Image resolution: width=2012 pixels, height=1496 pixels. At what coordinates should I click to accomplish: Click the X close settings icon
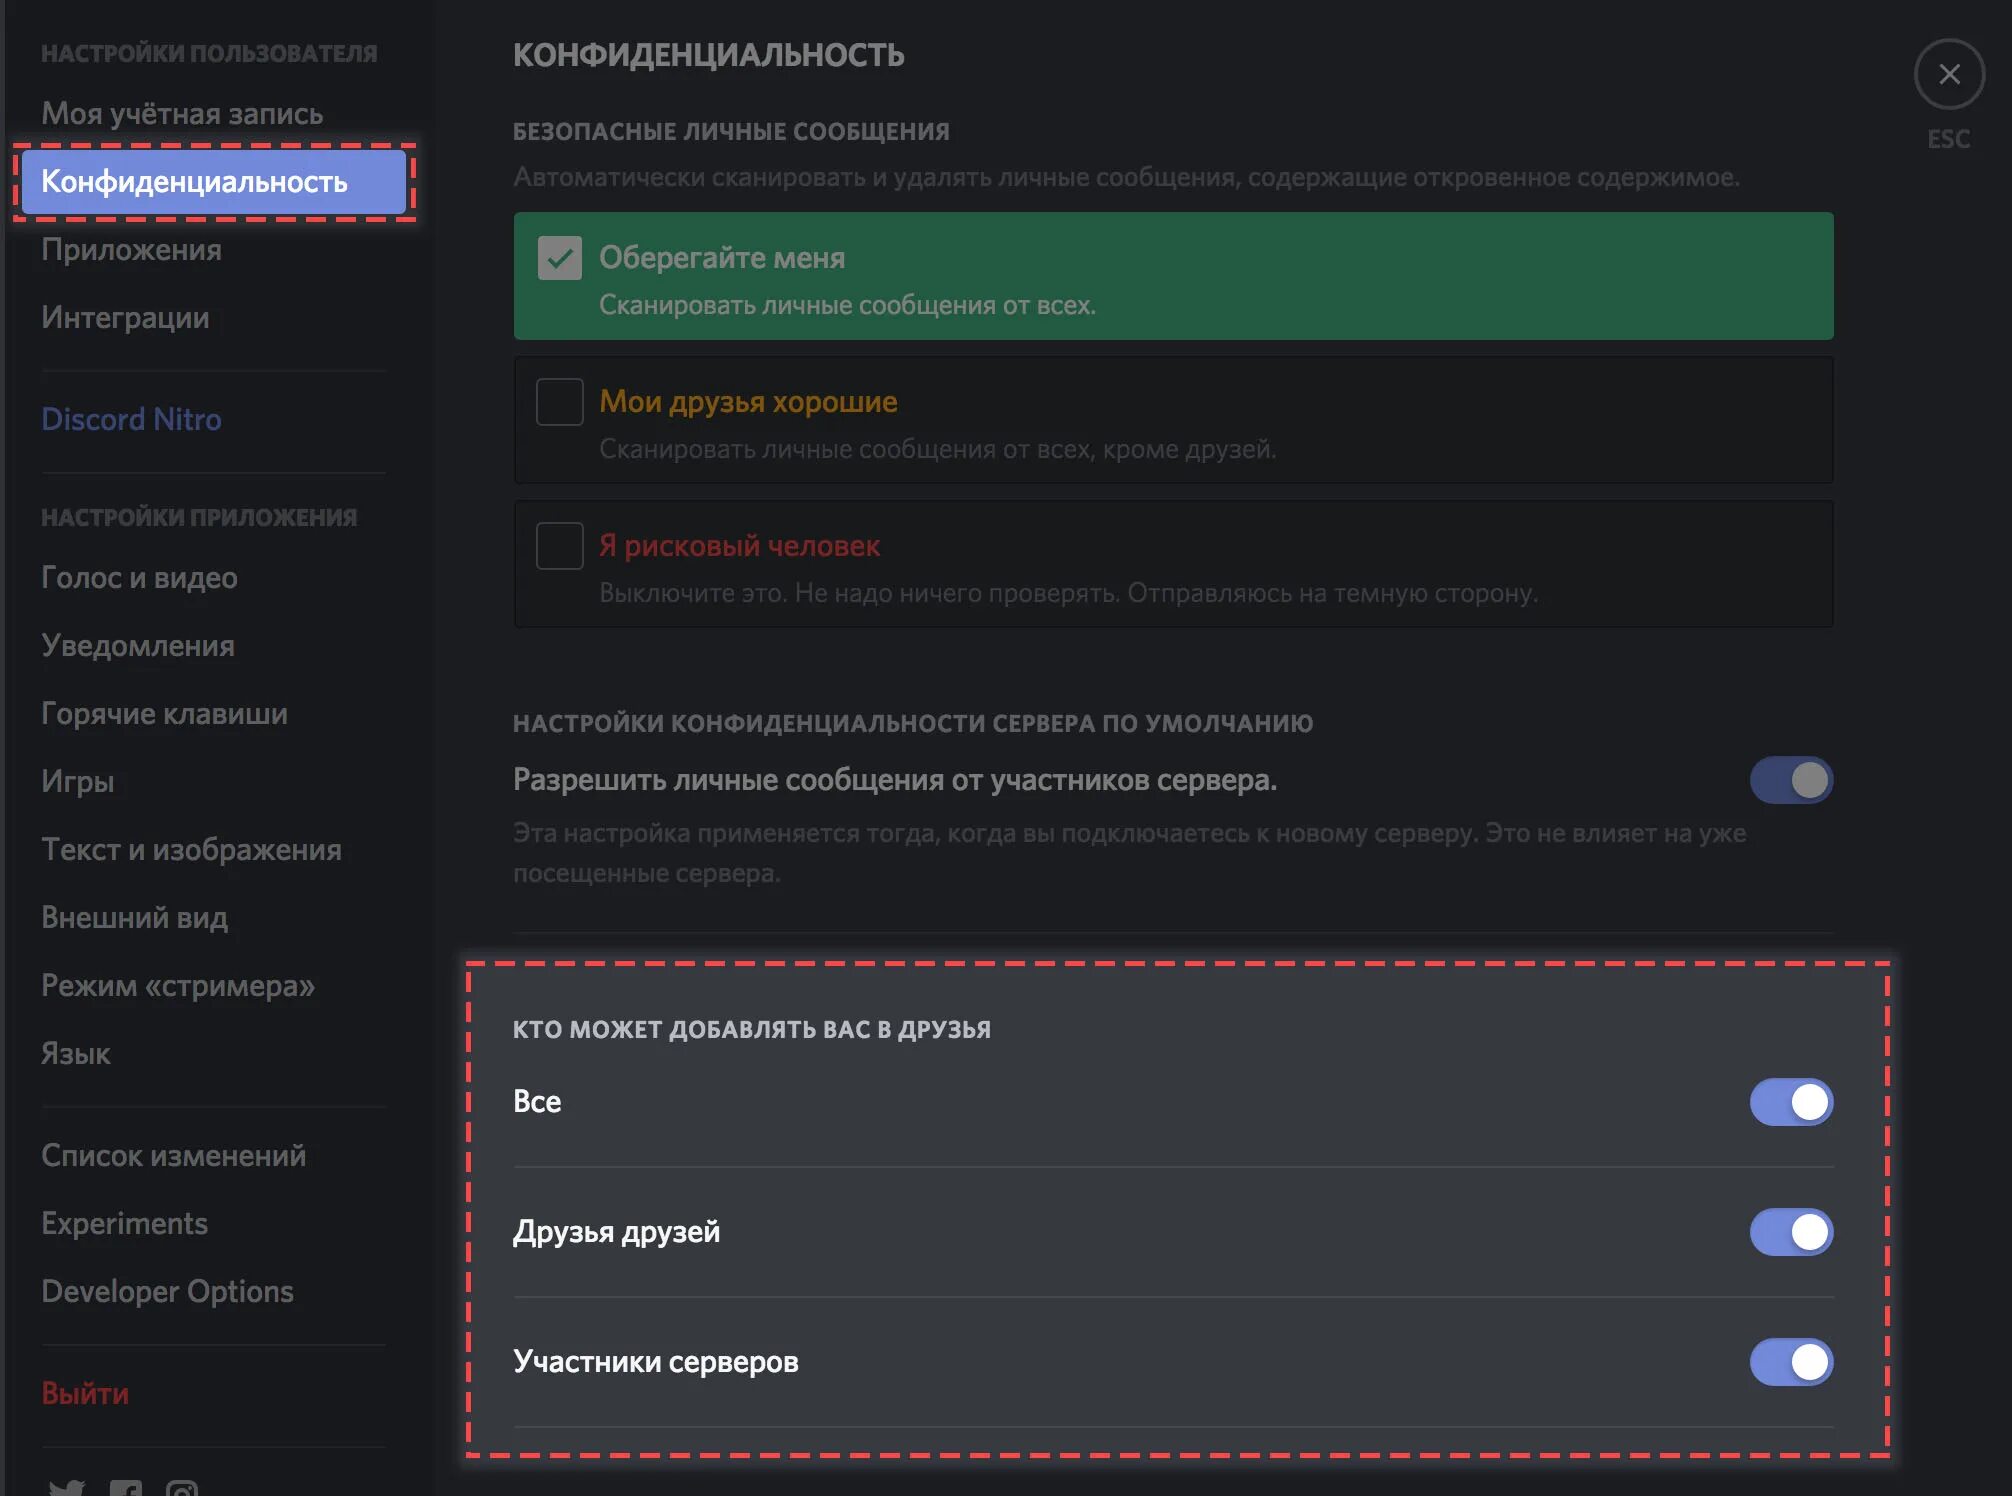pyautogui.click(x=1948, y=75)
